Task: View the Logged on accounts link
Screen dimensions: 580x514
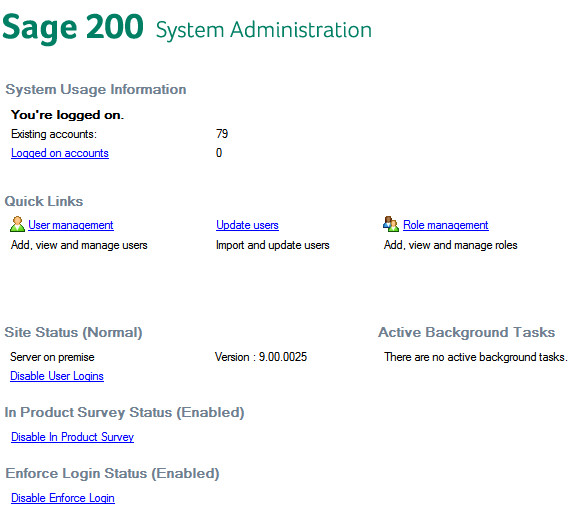Action: coord(60,153)
